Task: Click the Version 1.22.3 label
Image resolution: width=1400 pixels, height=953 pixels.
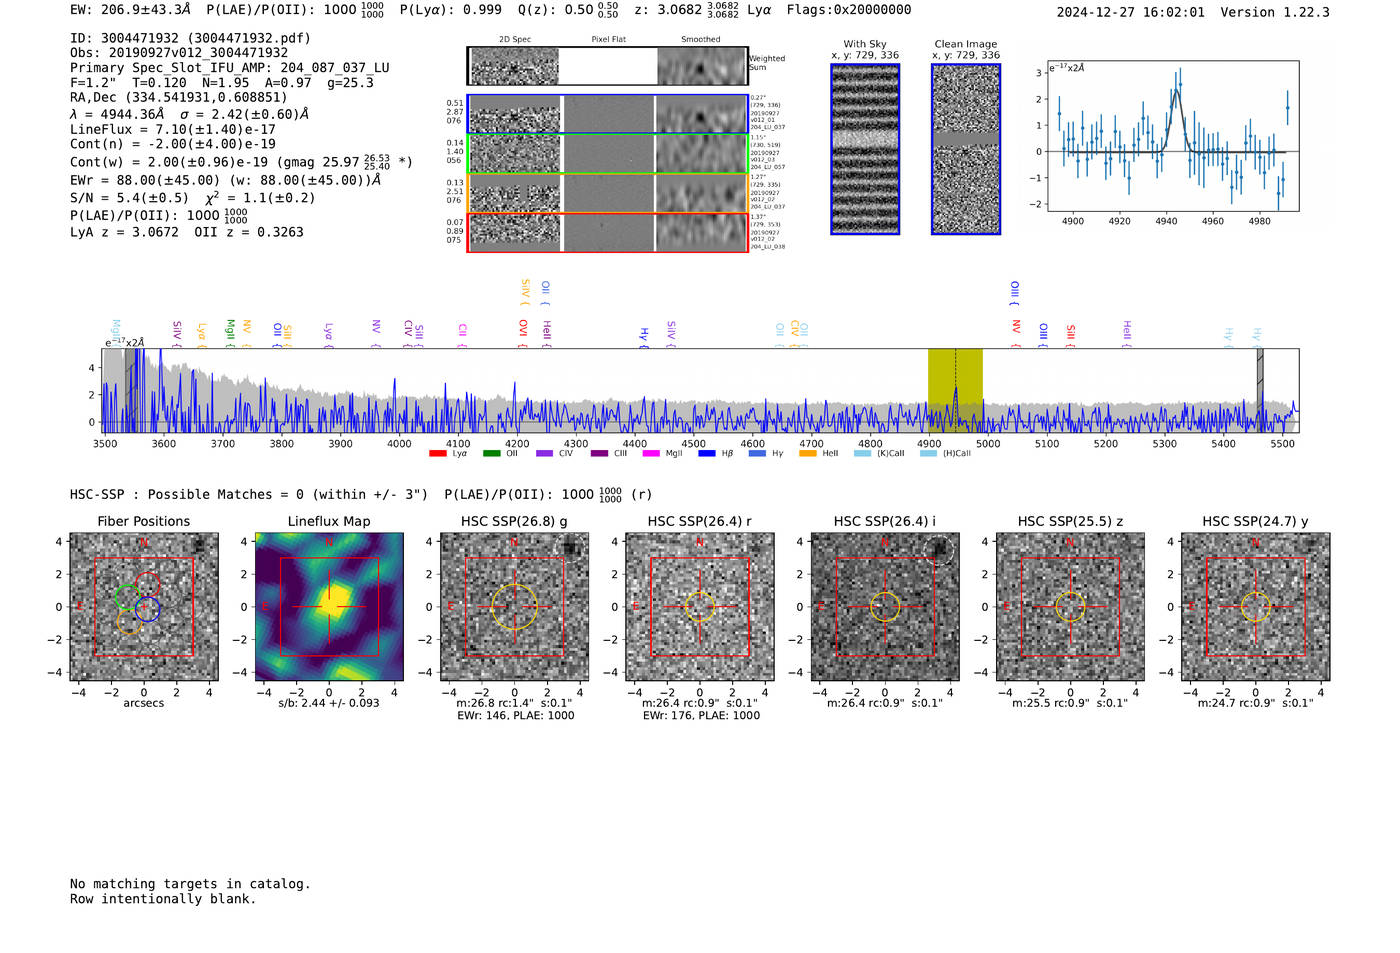Action: pyautogui.click(x=1276, y=12)
